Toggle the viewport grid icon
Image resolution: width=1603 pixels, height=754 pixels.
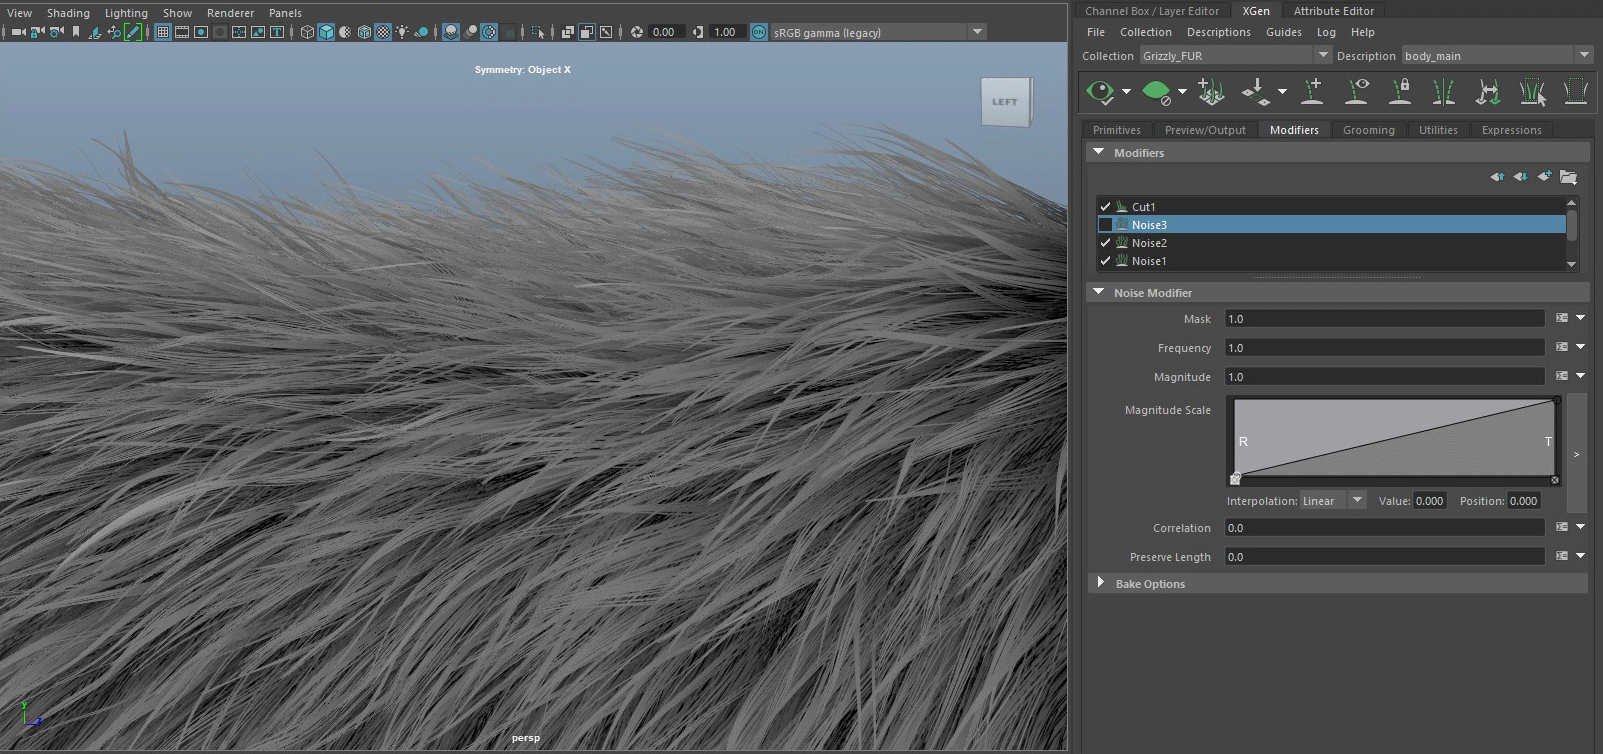[162, 32]
